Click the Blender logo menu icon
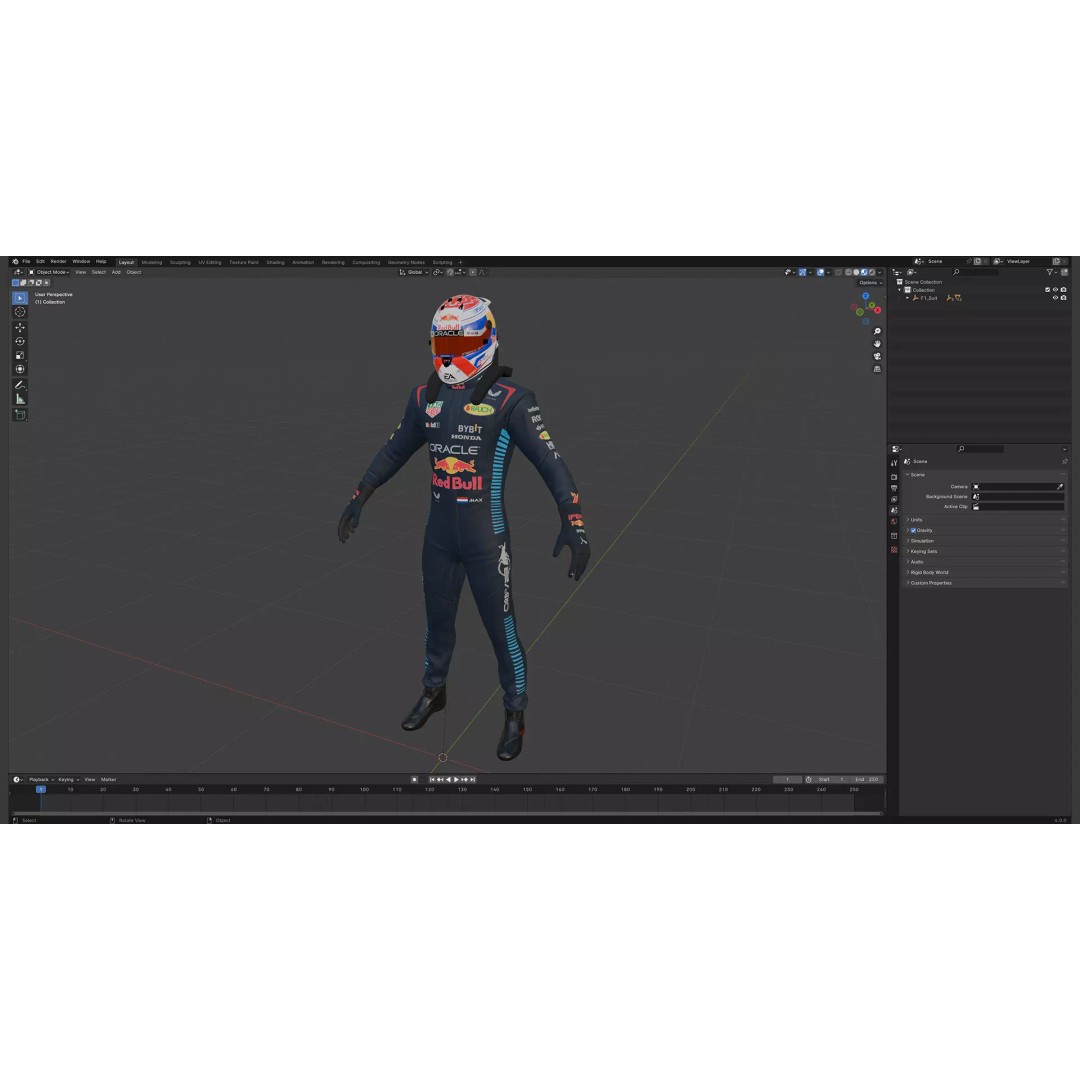 pyautogui.click(x=15, y=262)
